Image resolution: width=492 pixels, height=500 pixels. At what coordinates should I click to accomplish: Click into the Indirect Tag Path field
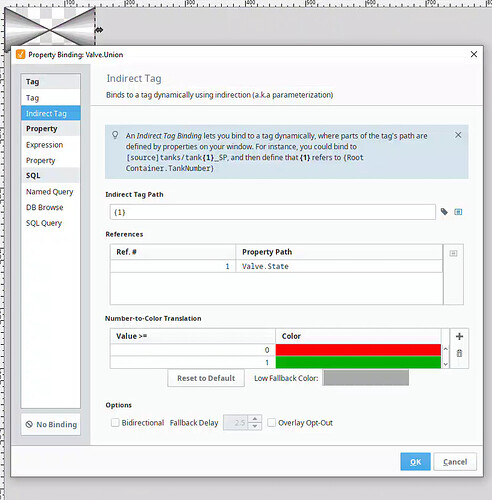pos(272,212)
